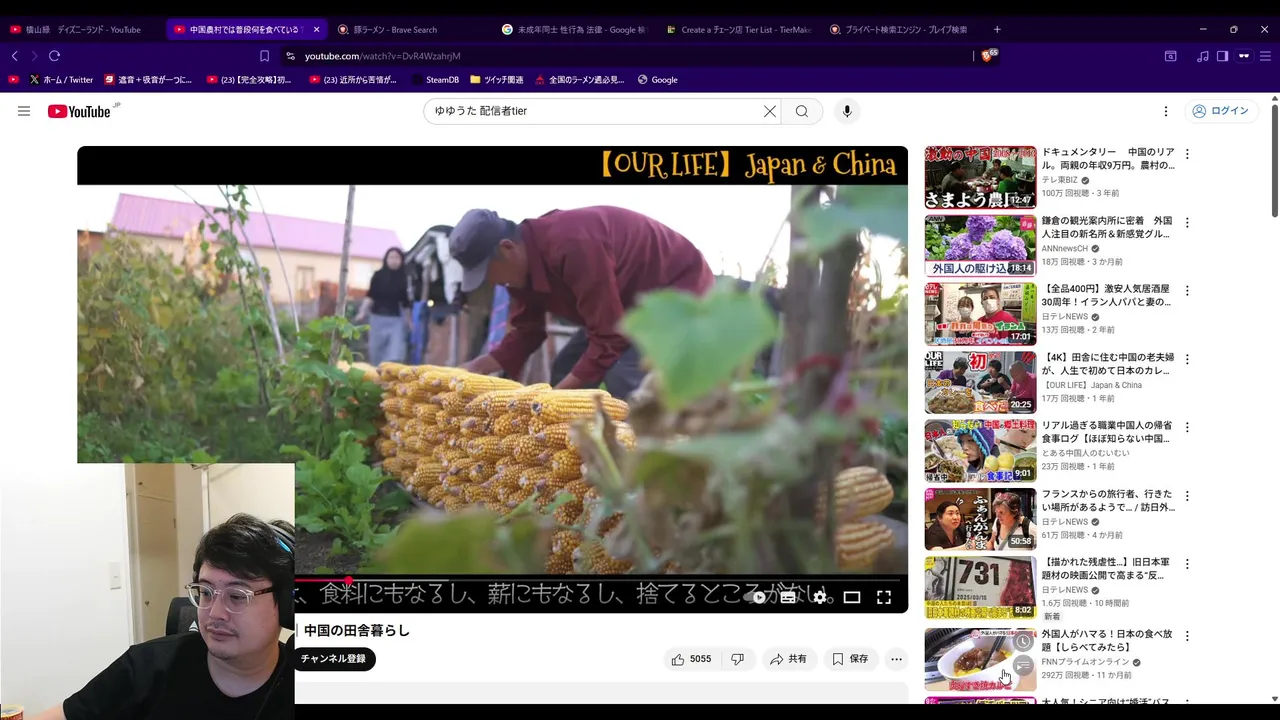Screen dimensions: 1280x720
Task: Open the 近所から苦情が bookmark
Action: coord(353,80)
